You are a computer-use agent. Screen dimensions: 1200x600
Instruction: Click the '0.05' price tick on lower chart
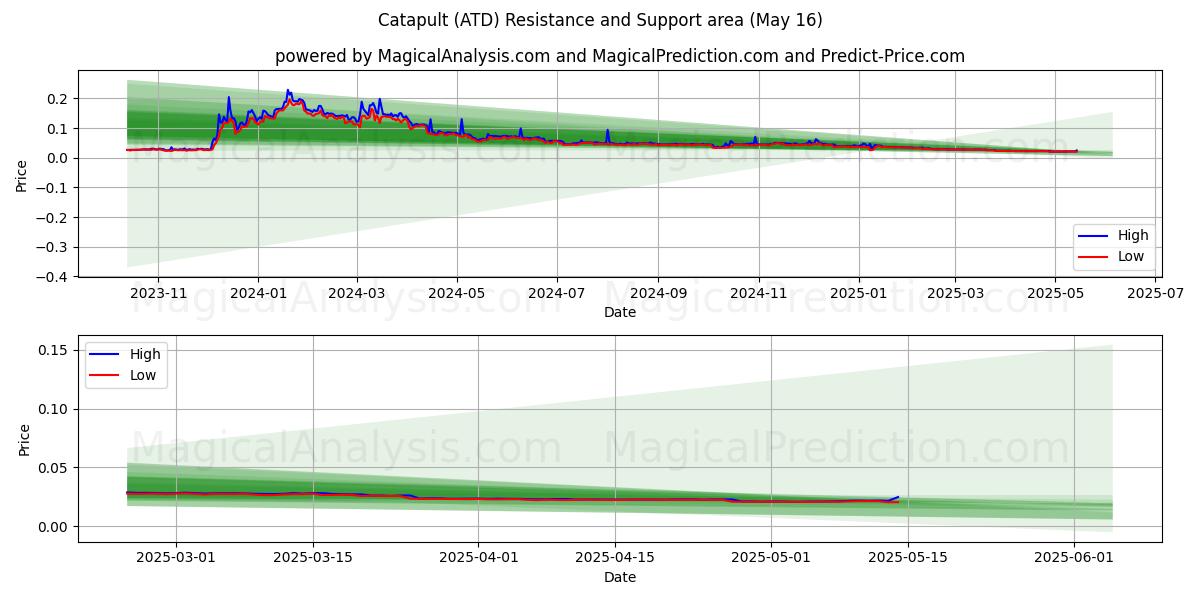click(x=55, y=468)
